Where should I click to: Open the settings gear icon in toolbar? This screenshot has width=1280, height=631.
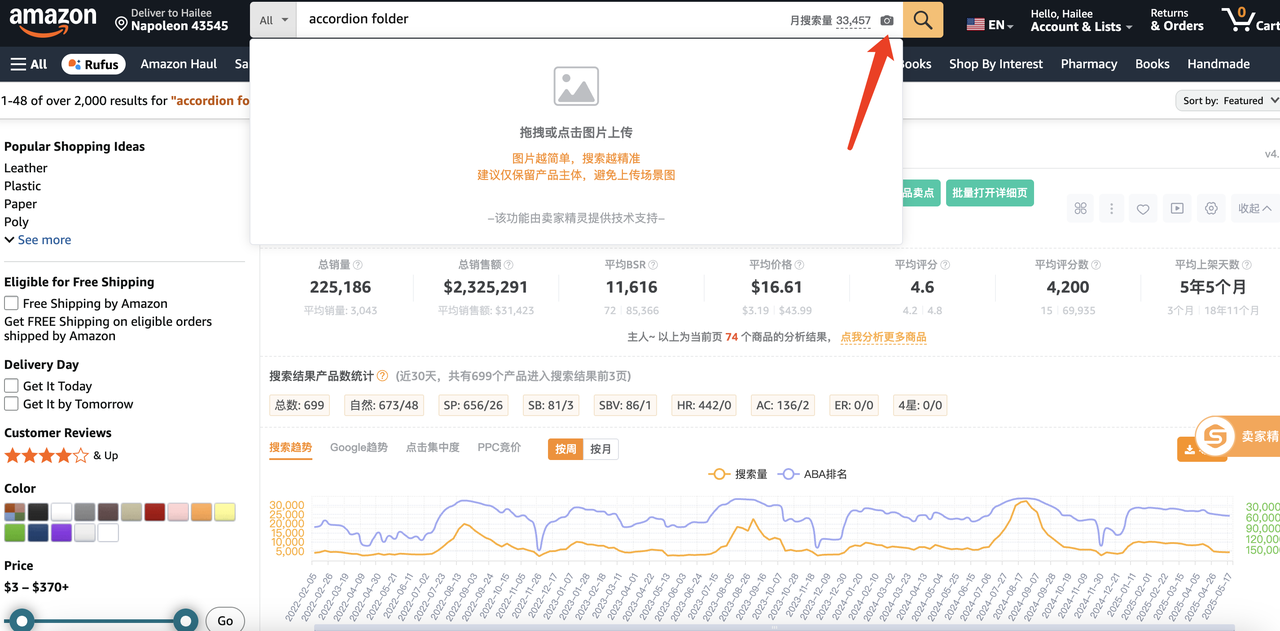[1211, 208]
